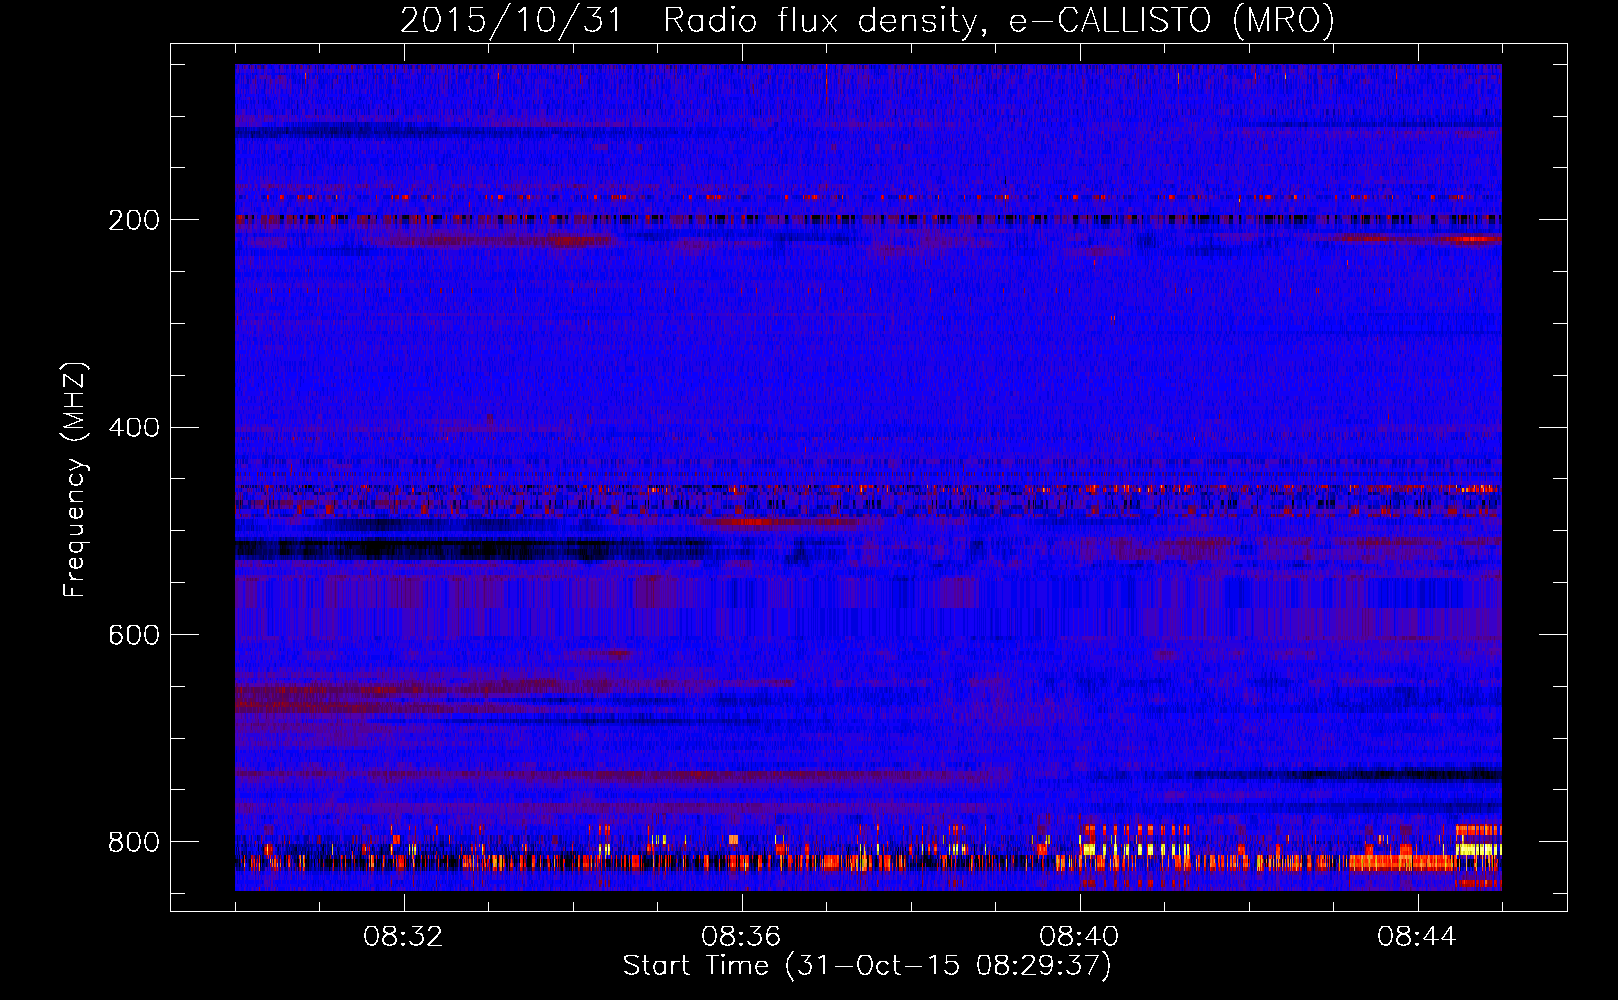Click the 600 frequency tick label
This screenshot has height=1000, width=1618.
(133, 636)
